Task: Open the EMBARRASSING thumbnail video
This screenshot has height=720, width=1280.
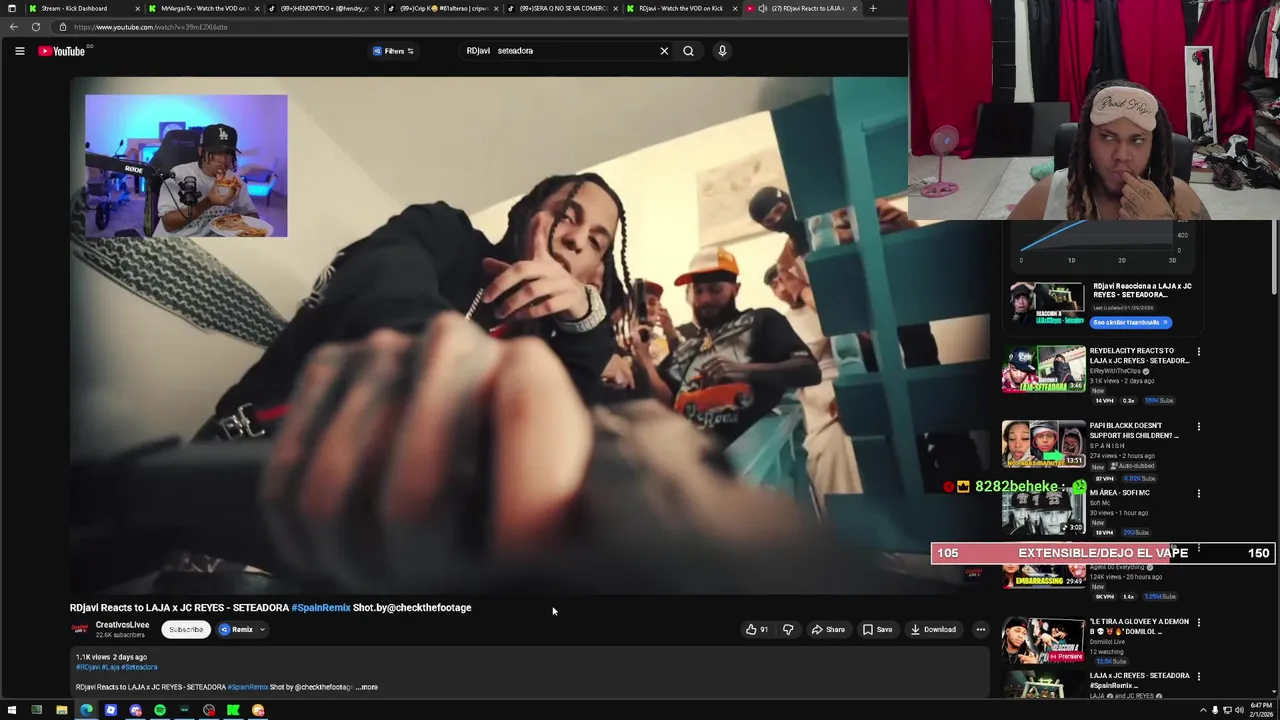Action: click(1044, 575)
